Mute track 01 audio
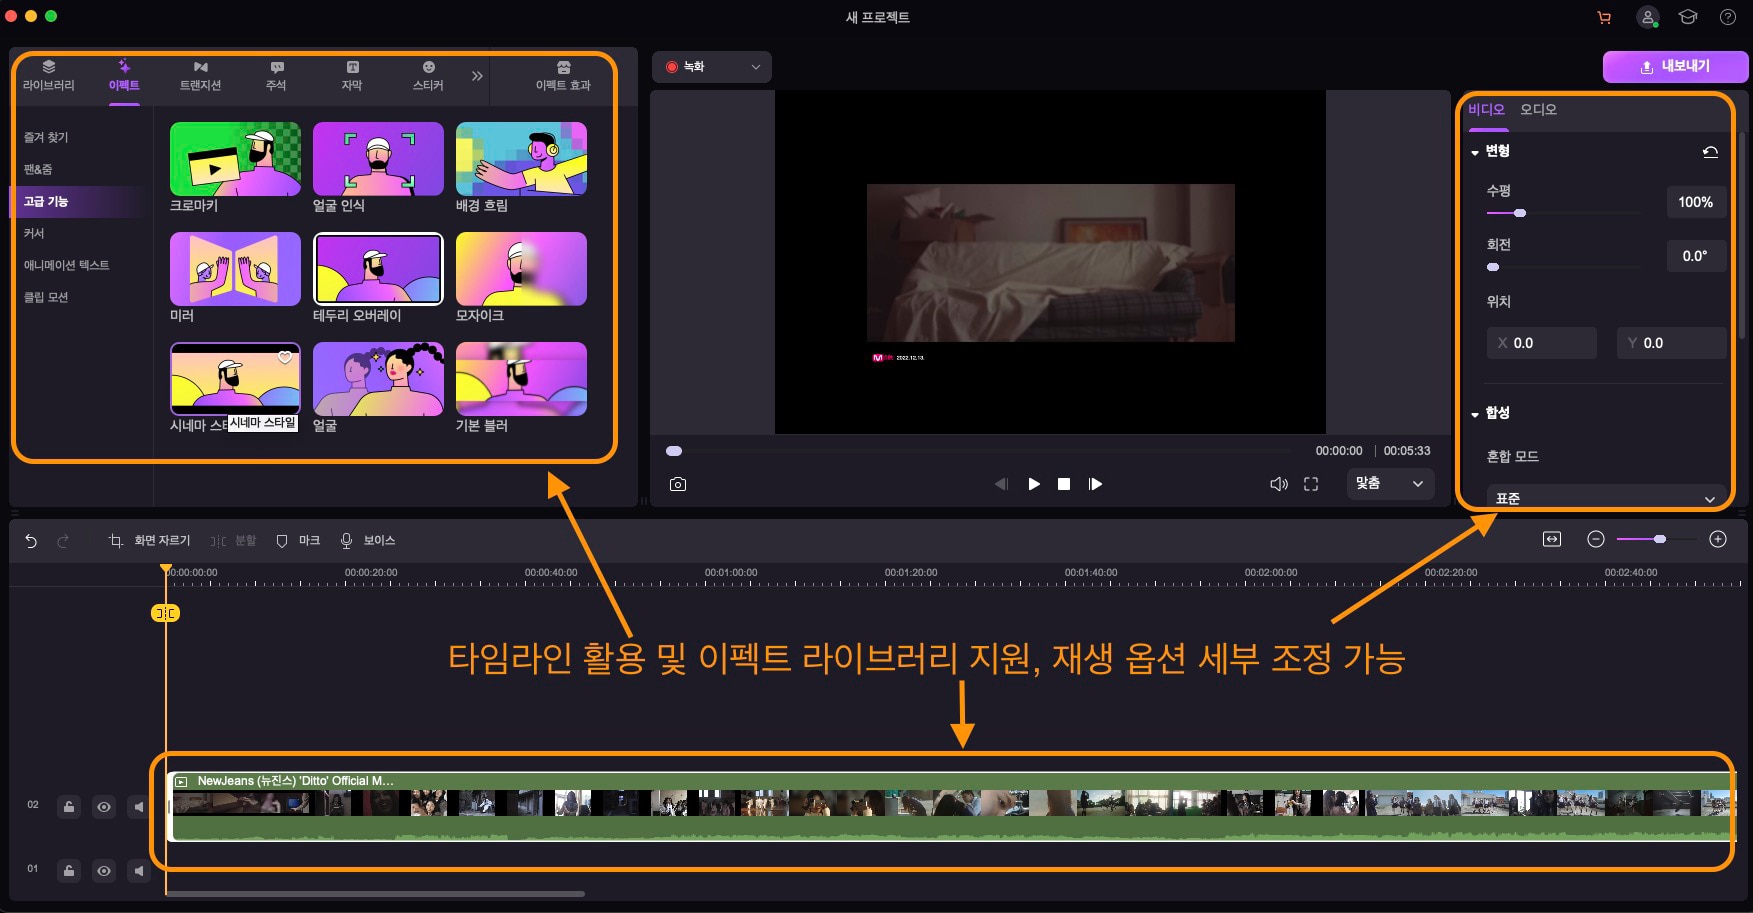Viewport: 1753px width, 913px height. pos(139,871)
